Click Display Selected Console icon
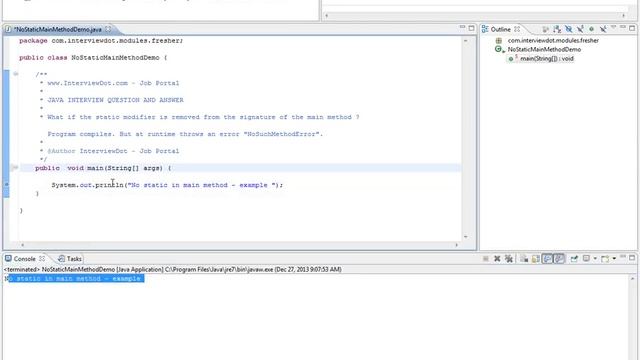This screenshot has width=640, height=360. [x=586, y=258]
